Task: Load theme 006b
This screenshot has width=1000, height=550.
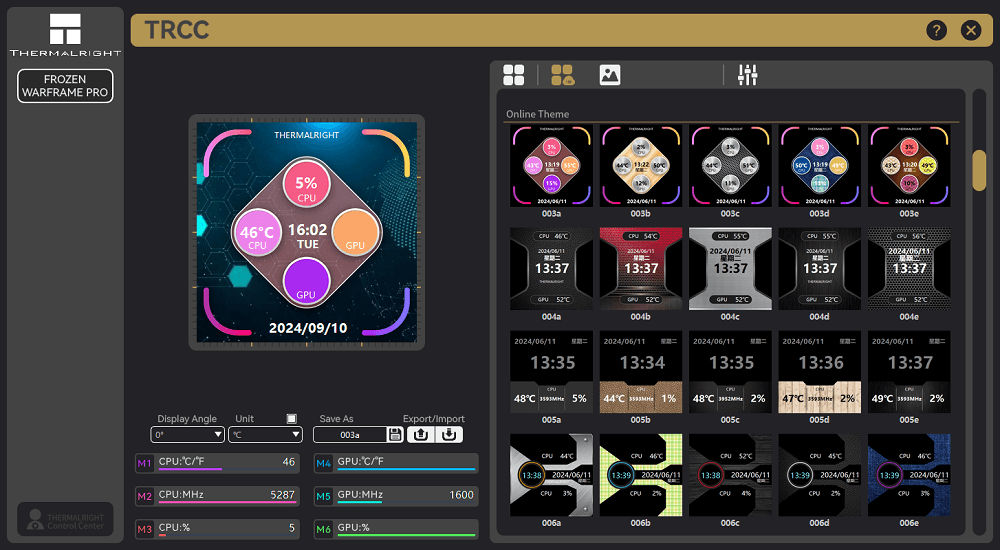Action: [641, 475]
